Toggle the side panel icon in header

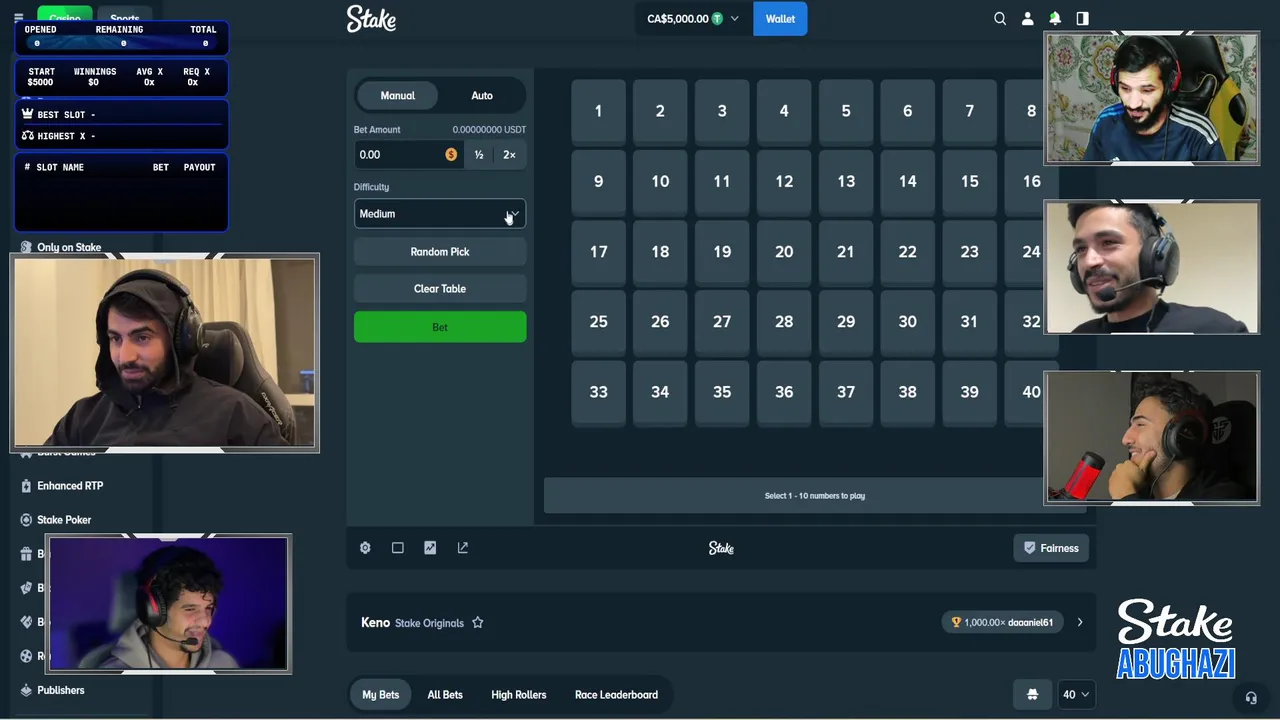coord(1082,18)
